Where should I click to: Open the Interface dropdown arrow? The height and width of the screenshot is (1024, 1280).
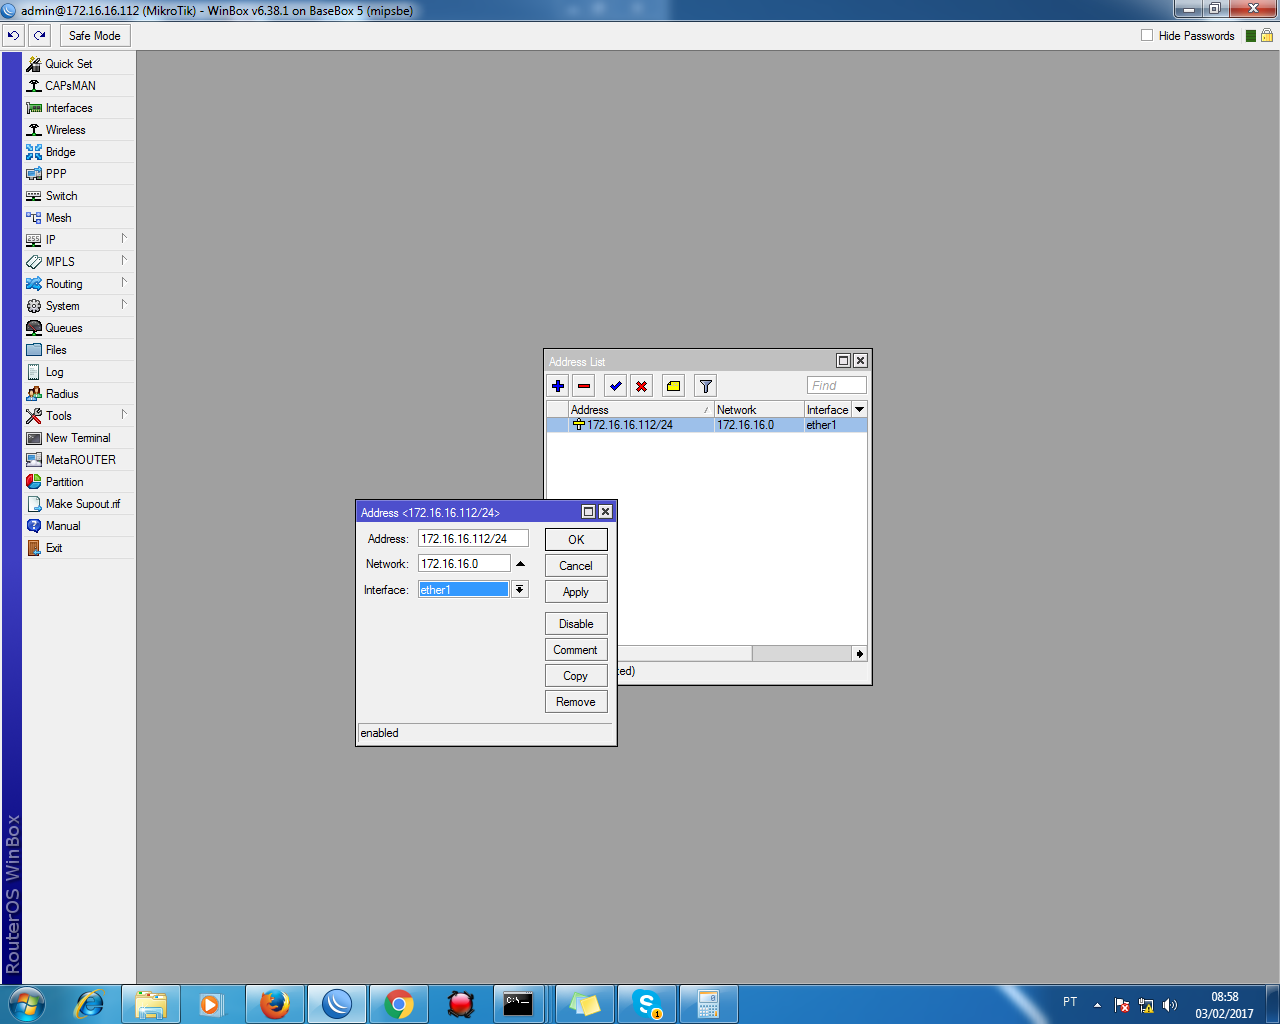tap(520, 590)
